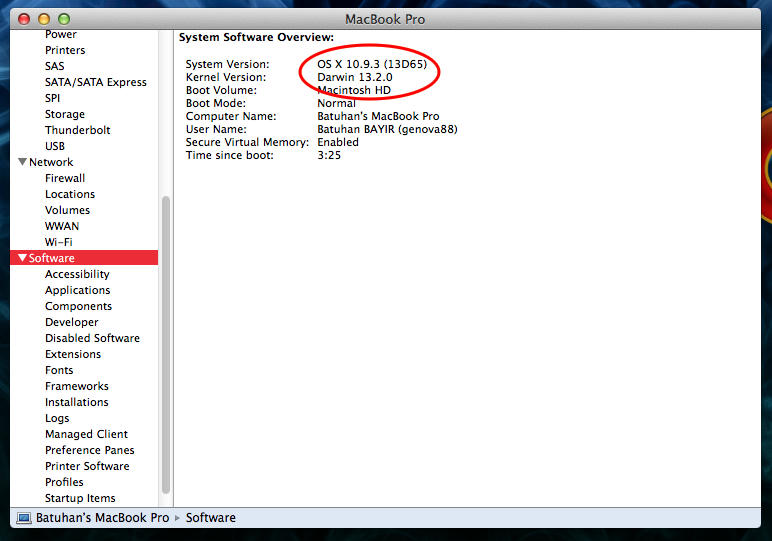
Task: Open the Firewall network item
Action: coord(65,178)
